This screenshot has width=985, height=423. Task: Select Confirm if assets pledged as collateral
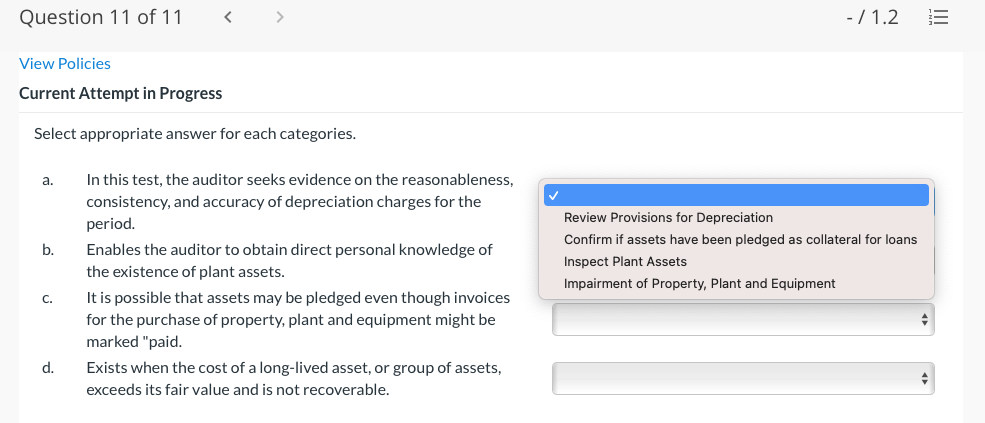tap(740, 239)
